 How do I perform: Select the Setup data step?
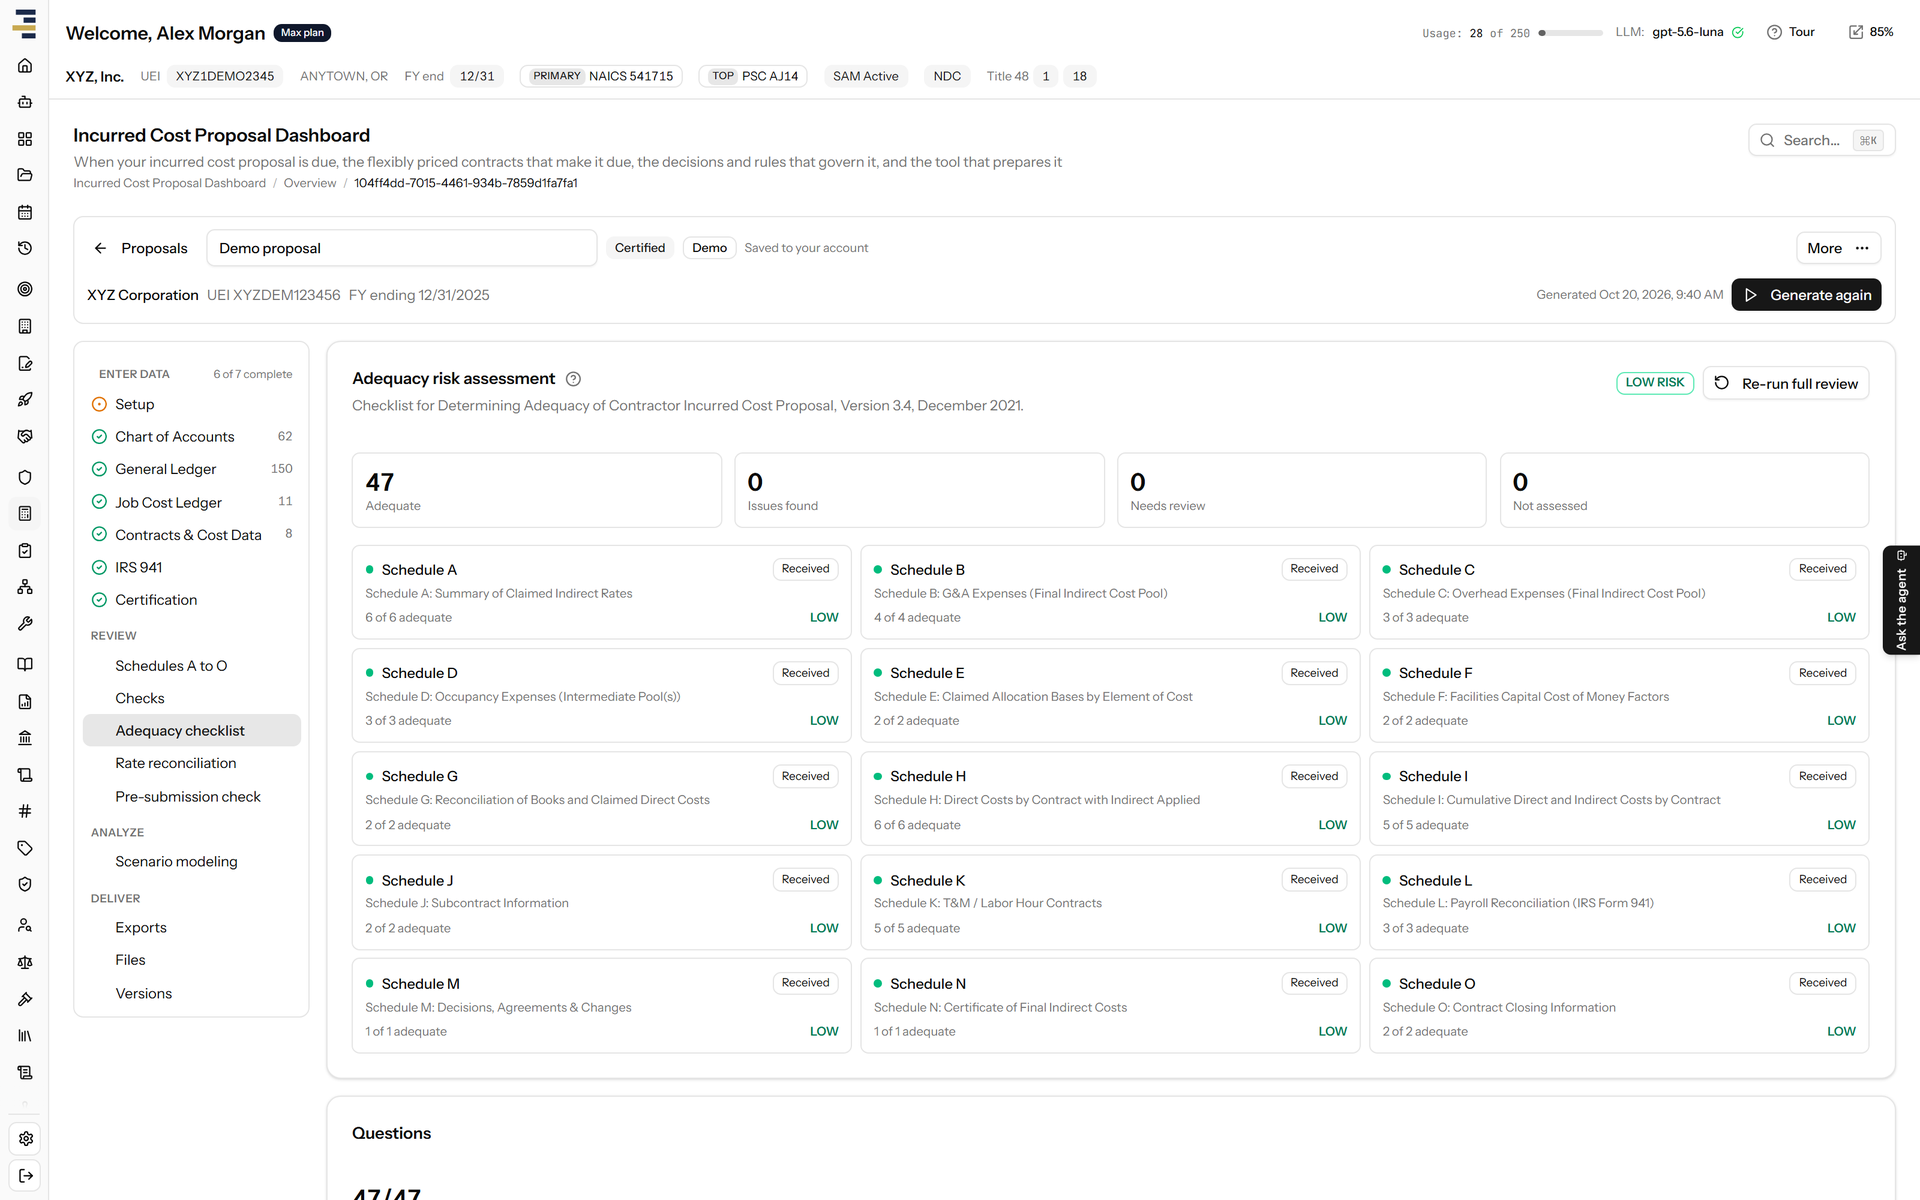[192, 404]
